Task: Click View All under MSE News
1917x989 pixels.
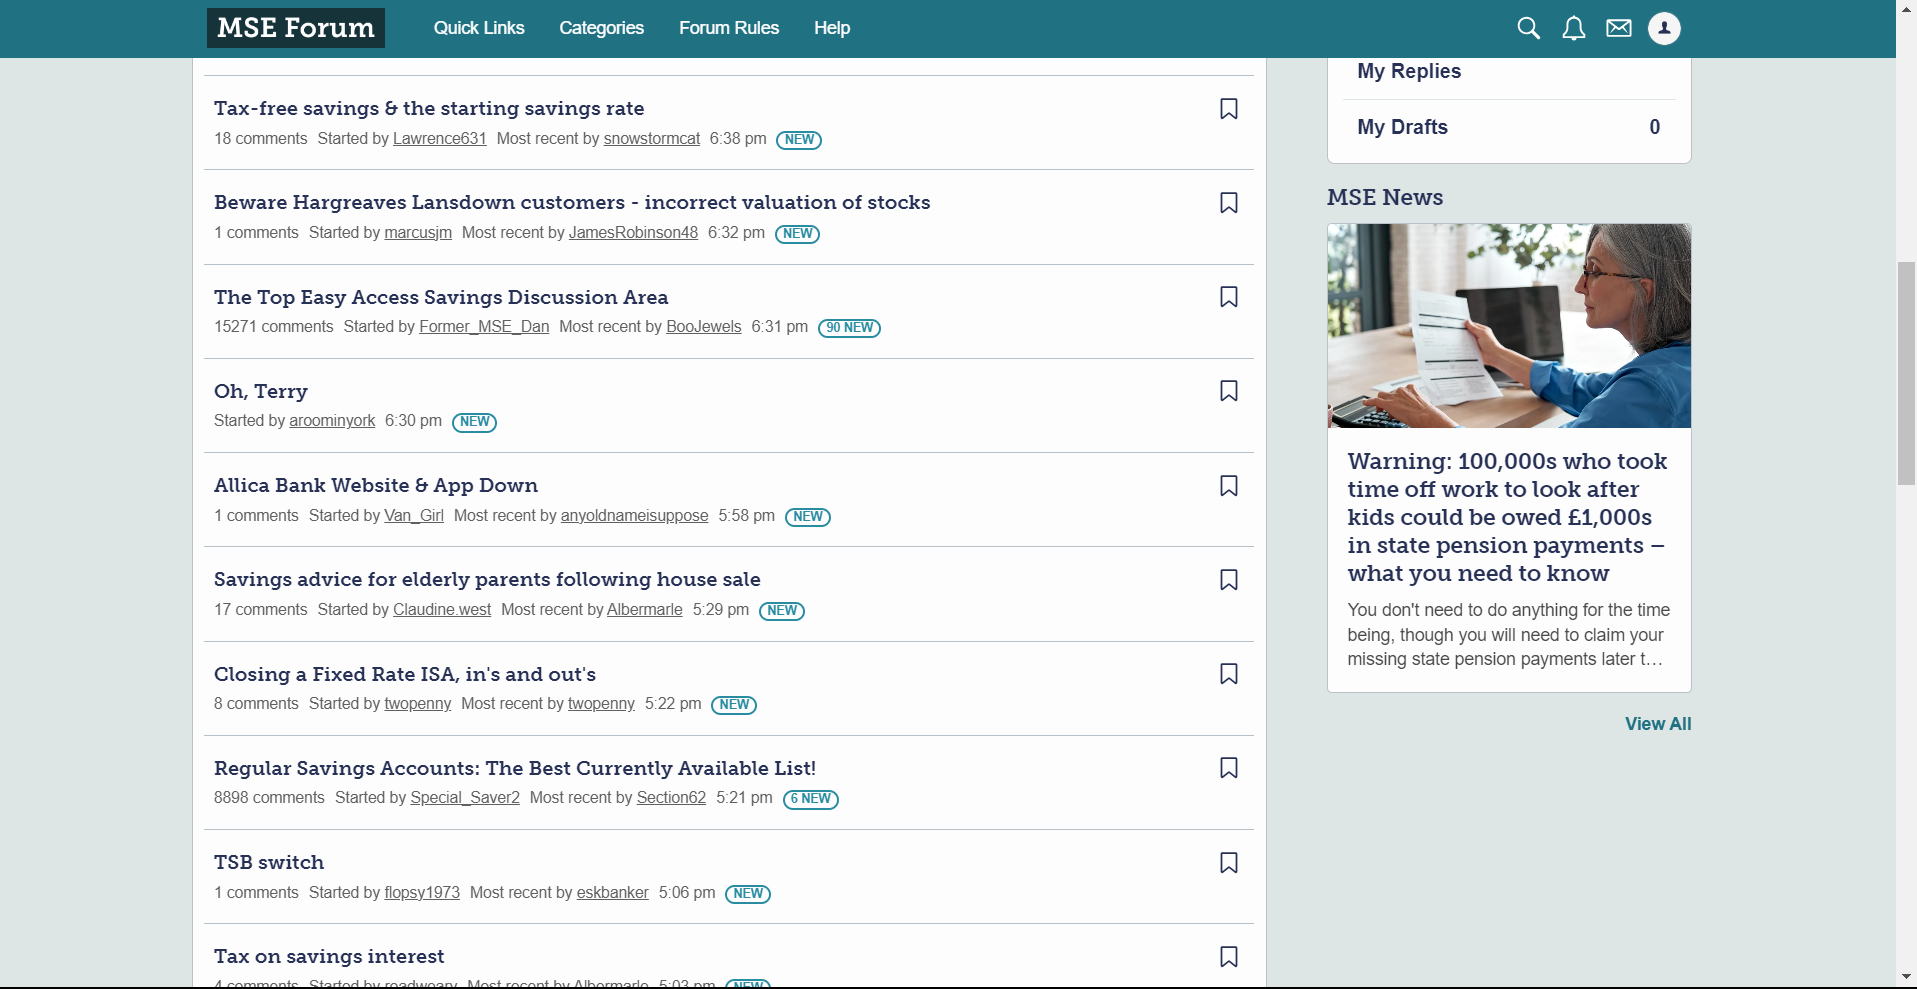Action: coord(1658,724)
